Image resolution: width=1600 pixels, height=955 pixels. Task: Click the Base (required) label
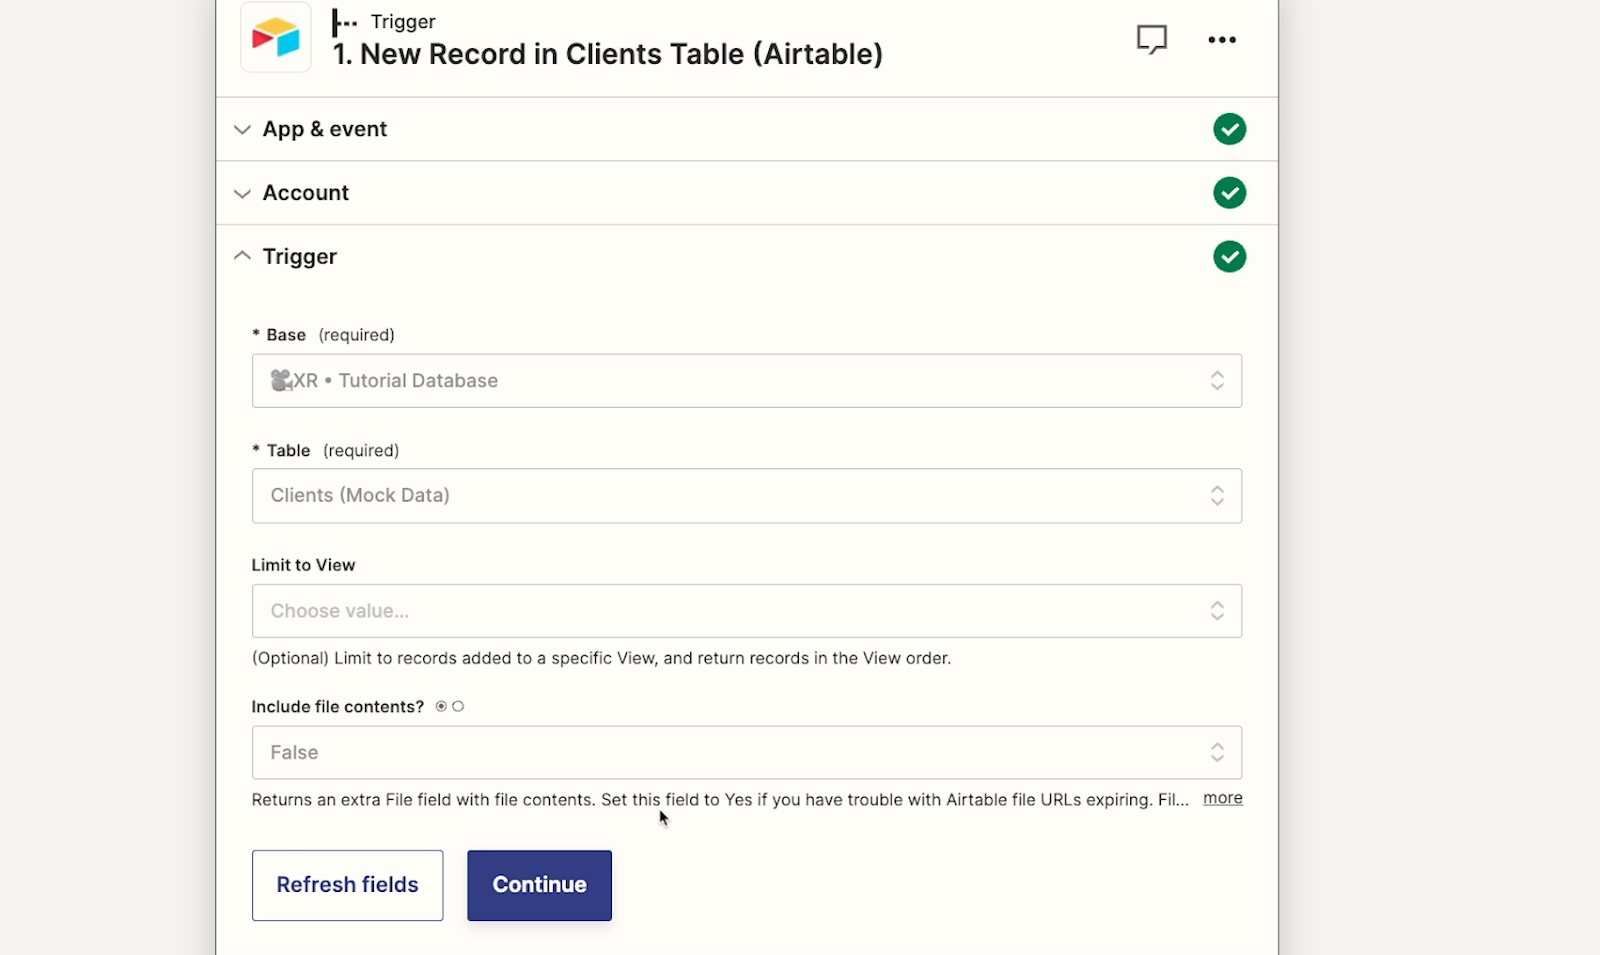click(x=323, y=335)
